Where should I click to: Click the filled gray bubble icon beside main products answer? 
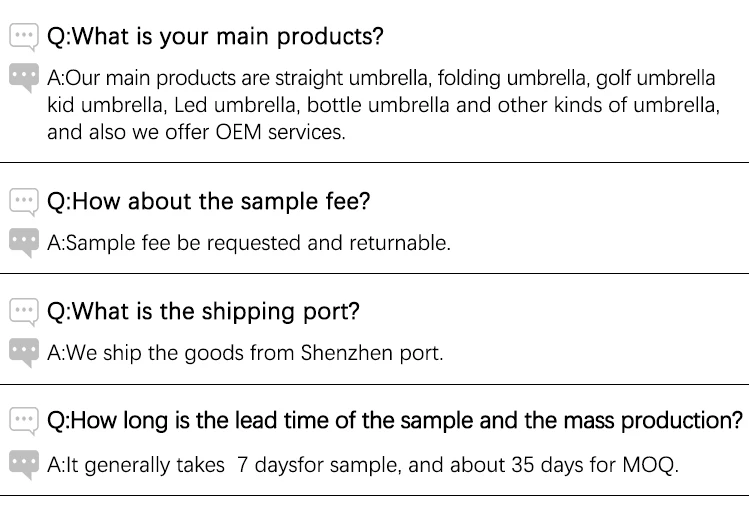tap(24, 78)
